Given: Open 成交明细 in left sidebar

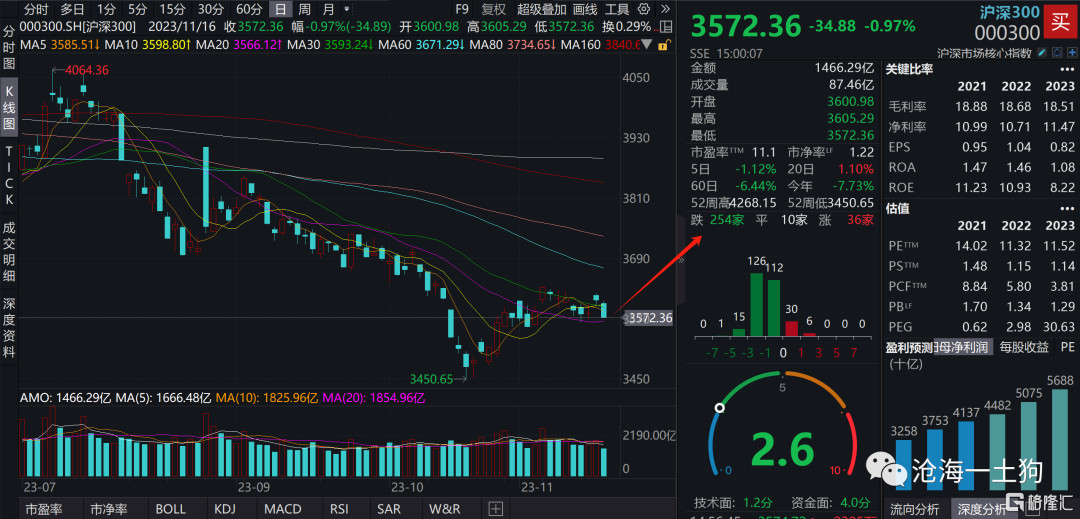Looking at the screenshot, I should coord(9,251).
